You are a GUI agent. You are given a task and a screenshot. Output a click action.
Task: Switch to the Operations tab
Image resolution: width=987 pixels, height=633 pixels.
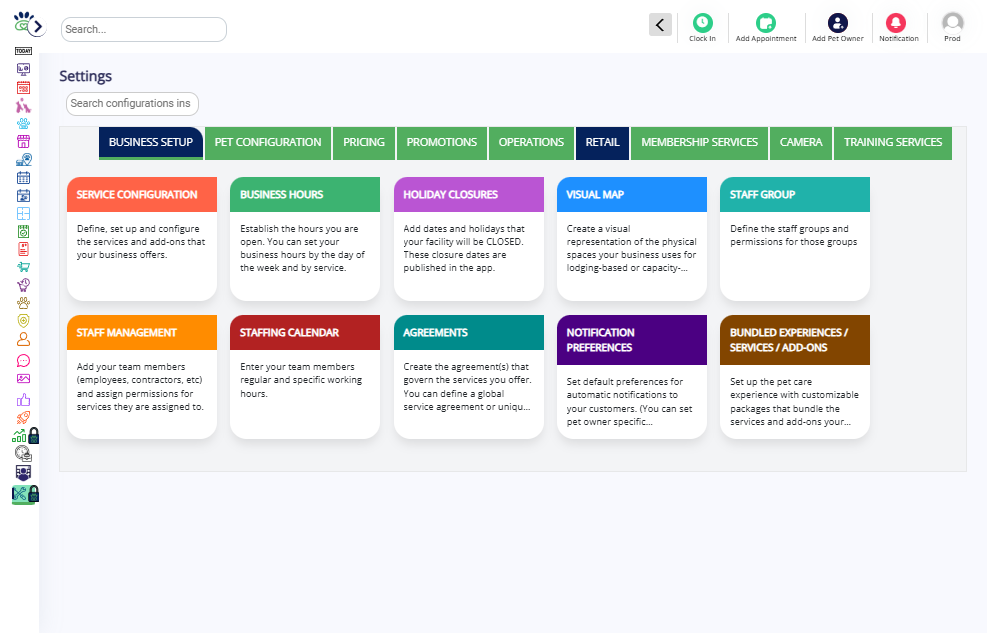point(531,143)
